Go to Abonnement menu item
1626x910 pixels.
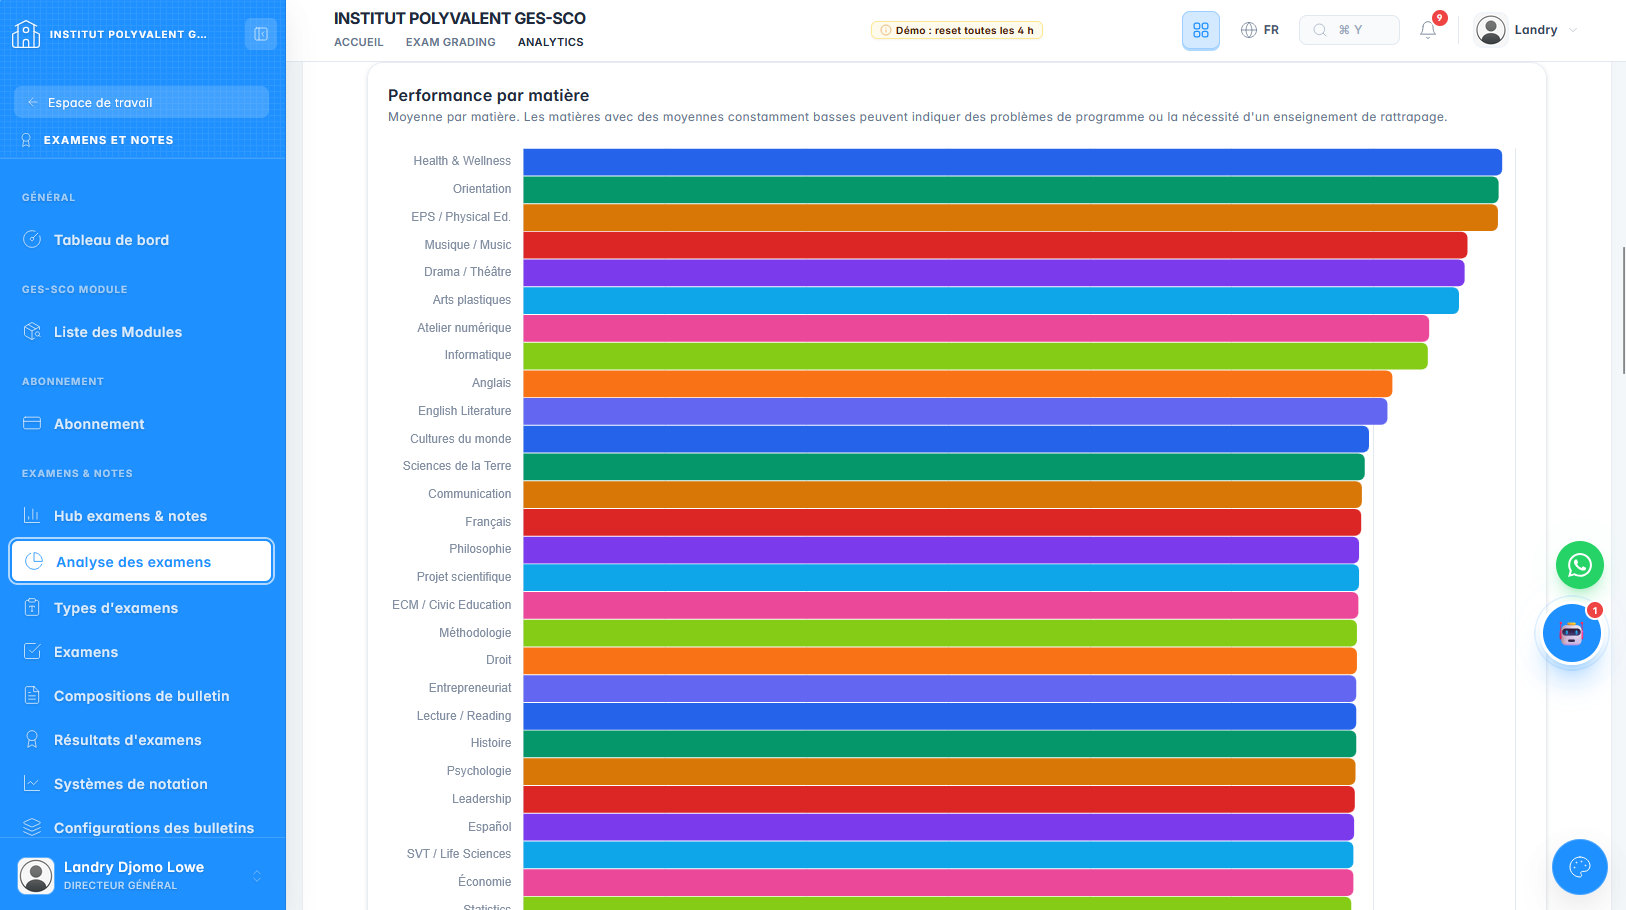point(141,424)
